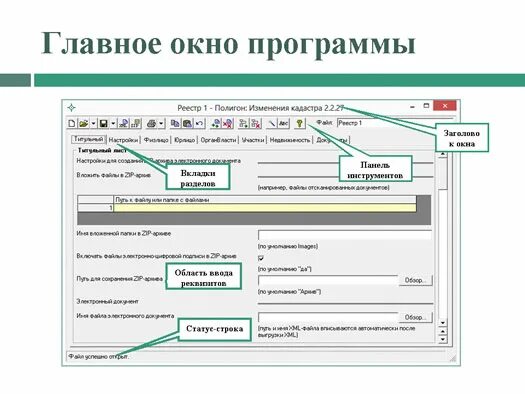Click the table column header for file or folder path

pyautogui.click(x=265, y=200)
